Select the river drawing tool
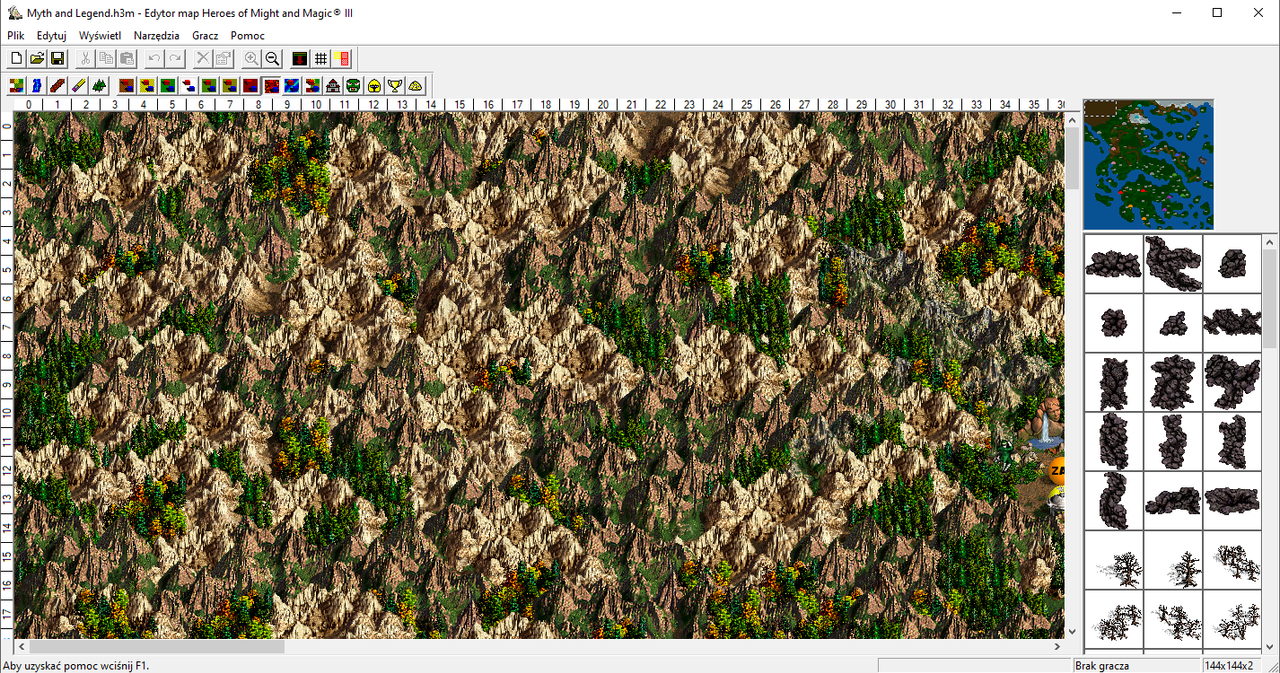 37,86
